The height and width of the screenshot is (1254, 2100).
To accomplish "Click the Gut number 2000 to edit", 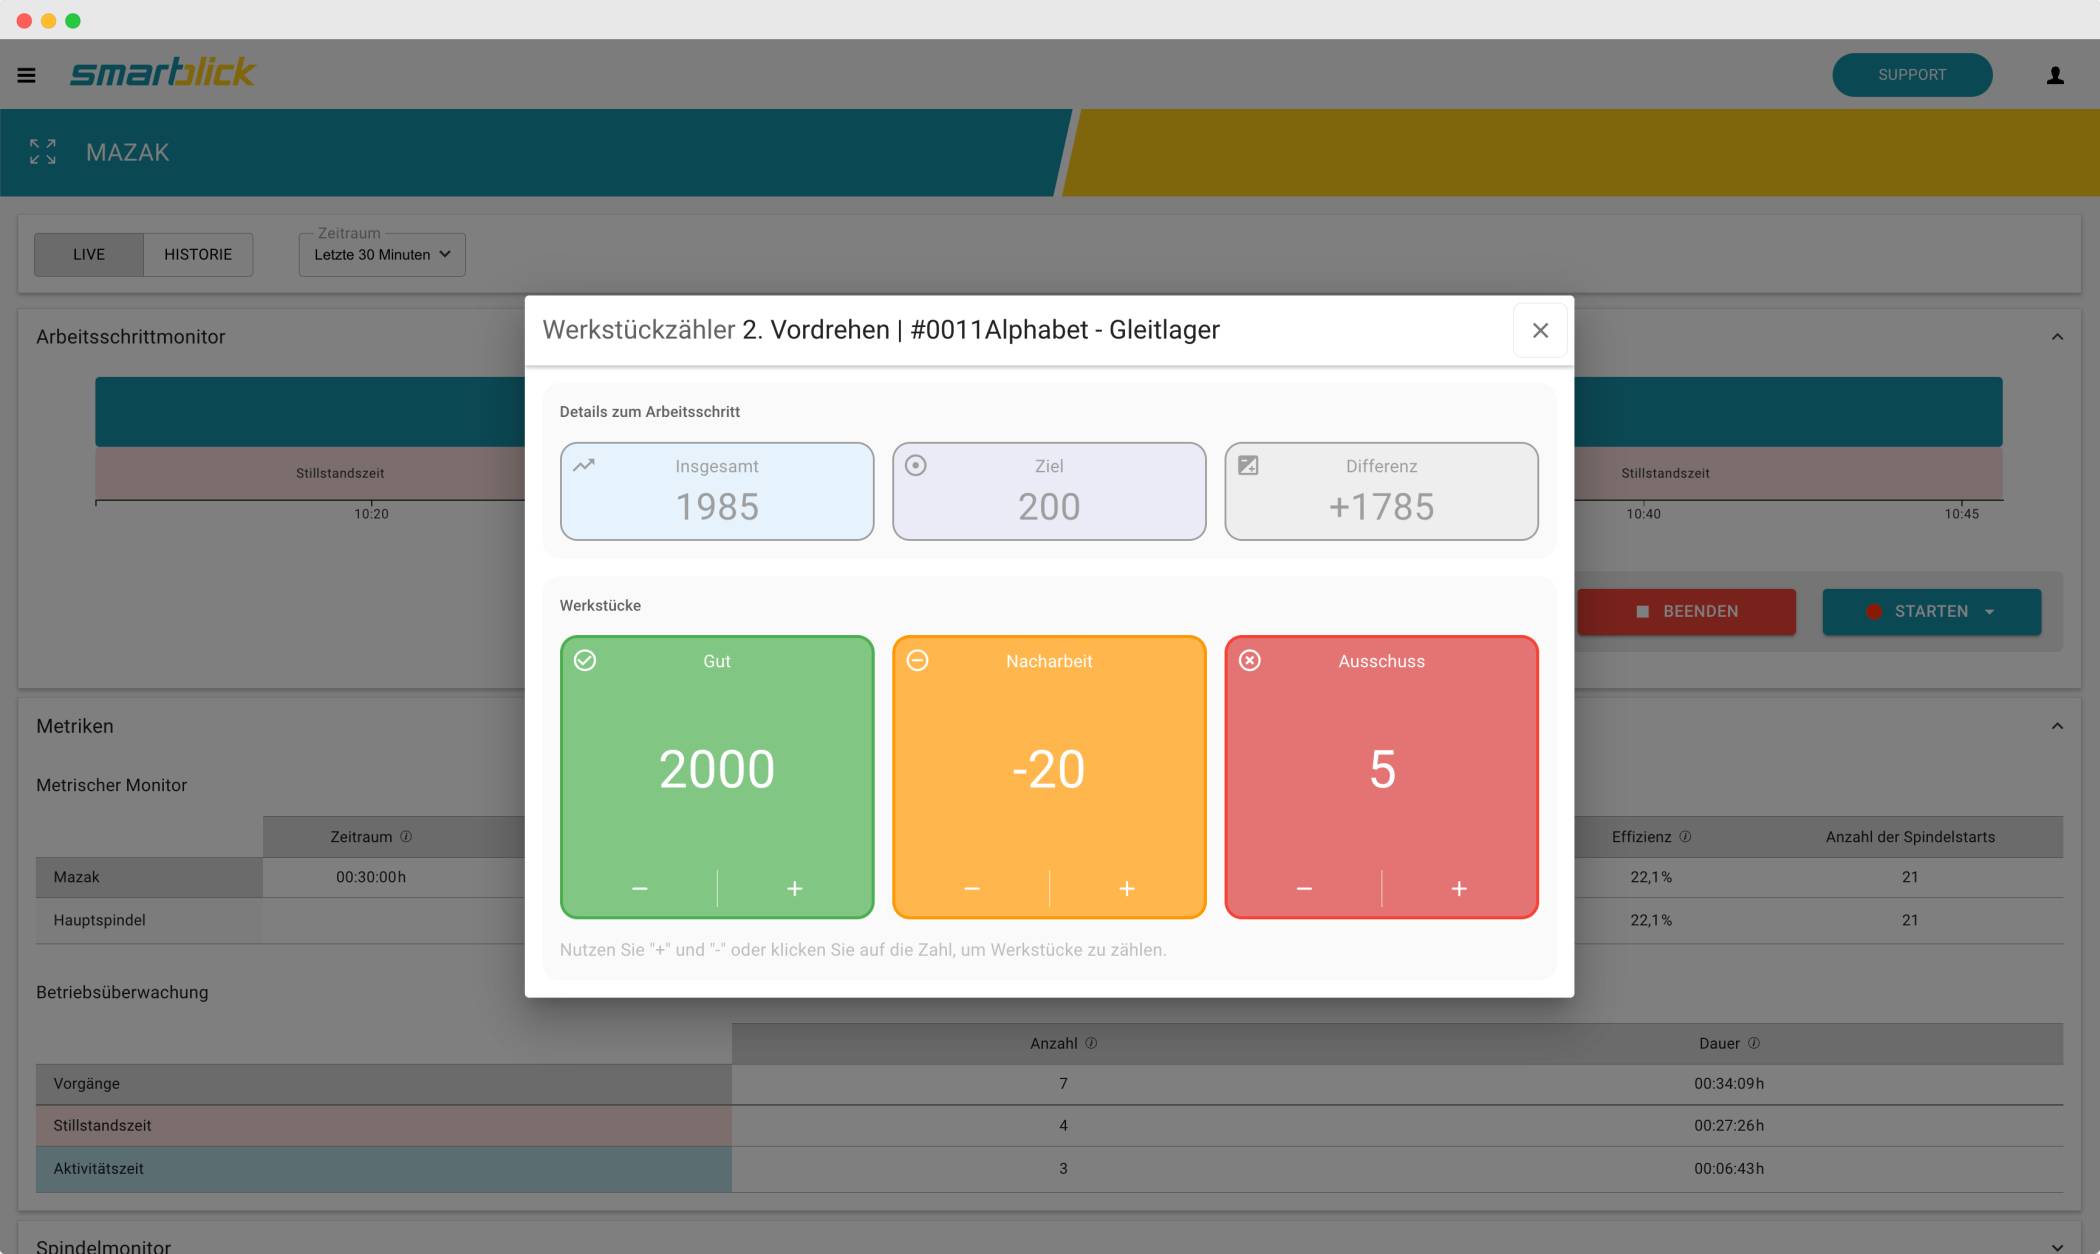I will click(717, 769).
